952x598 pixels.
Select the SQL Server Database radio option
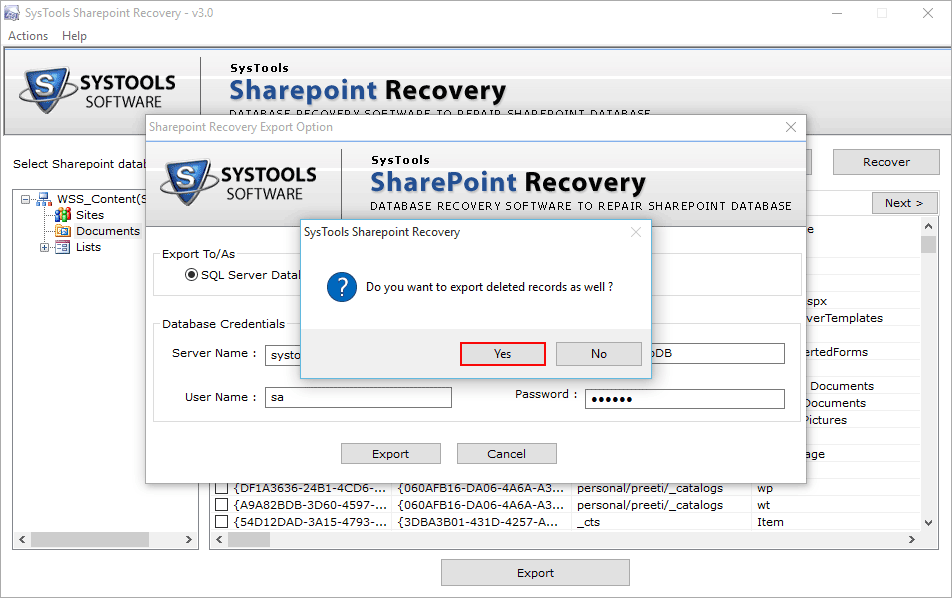[x=191, y=275]
